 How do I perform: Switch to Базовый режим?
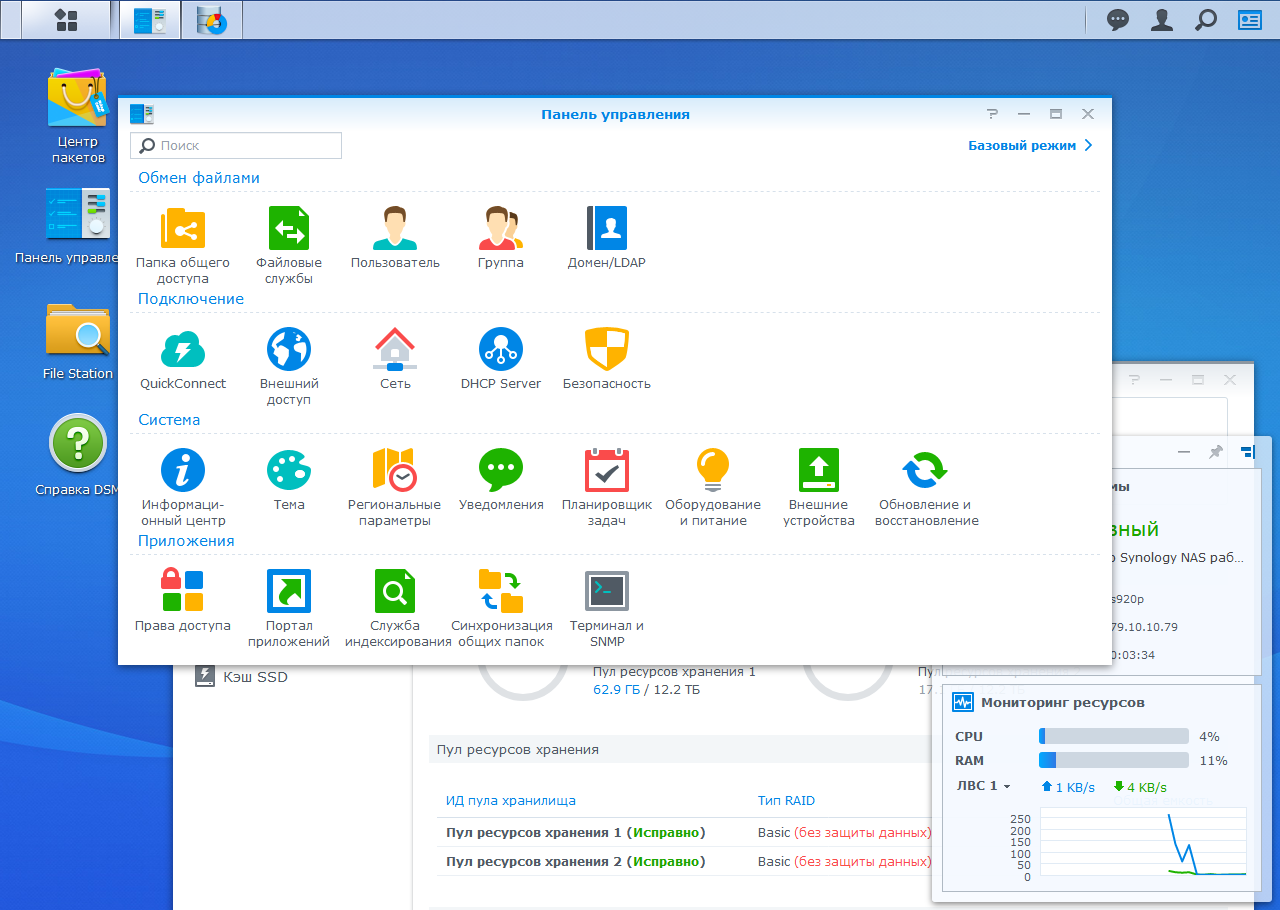click(x=1030, y=145)
